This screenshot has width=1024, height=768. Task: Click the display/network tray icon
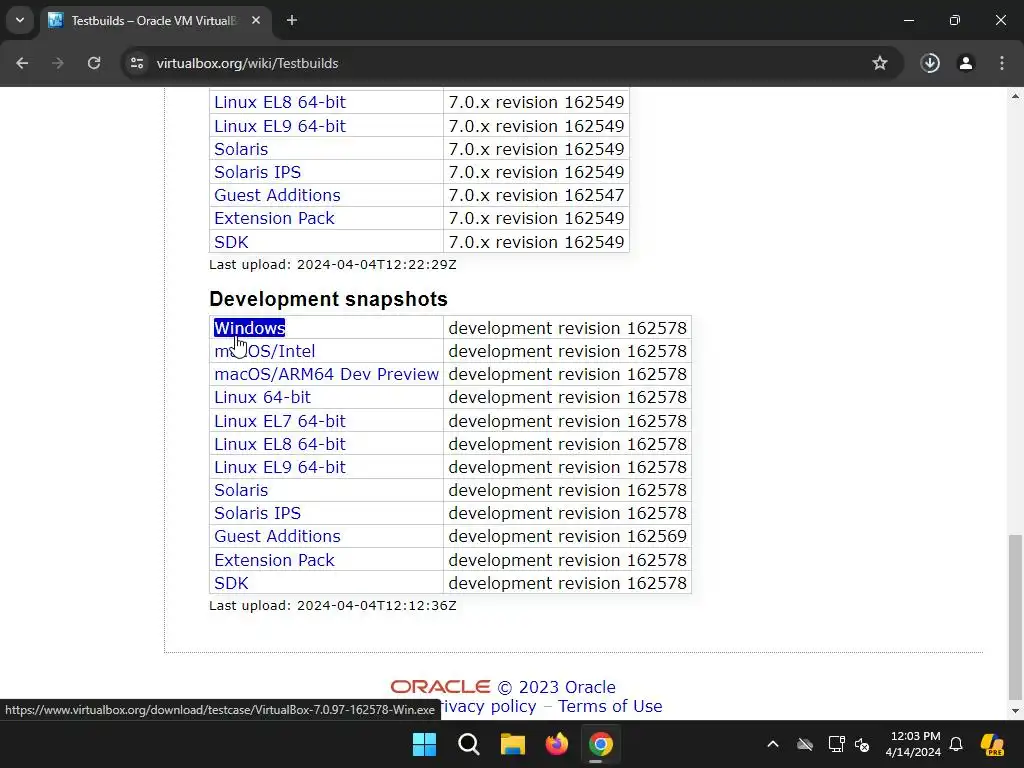click(837, 744)
